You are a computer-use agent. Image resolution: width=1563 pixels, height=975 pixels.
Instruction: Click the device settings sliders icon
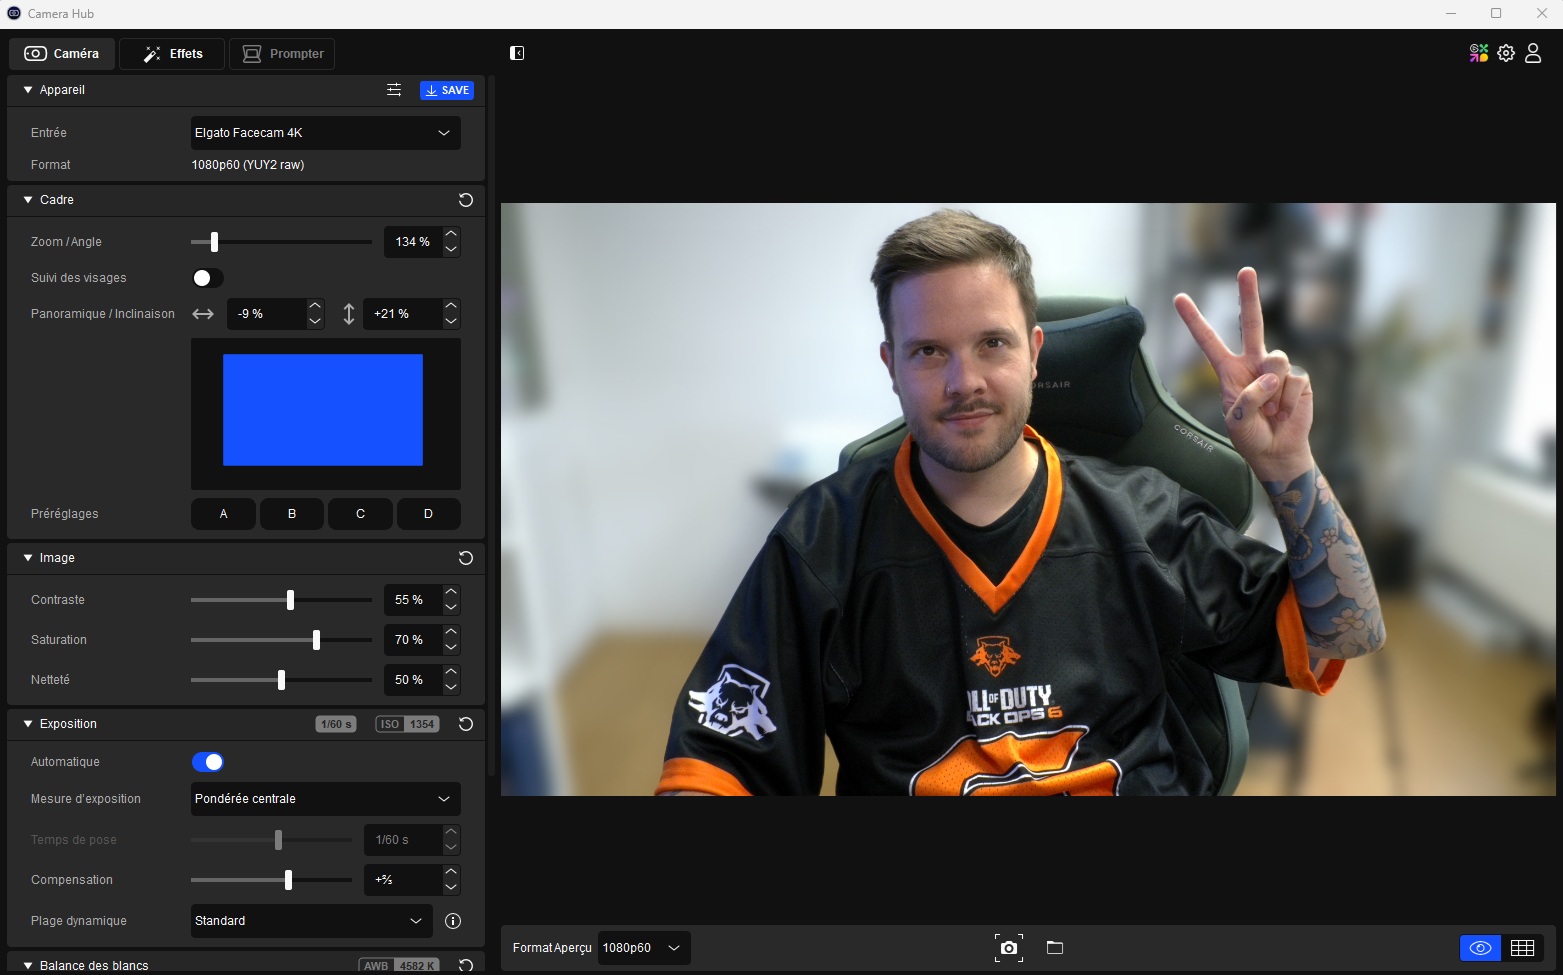tap(394, 90)
